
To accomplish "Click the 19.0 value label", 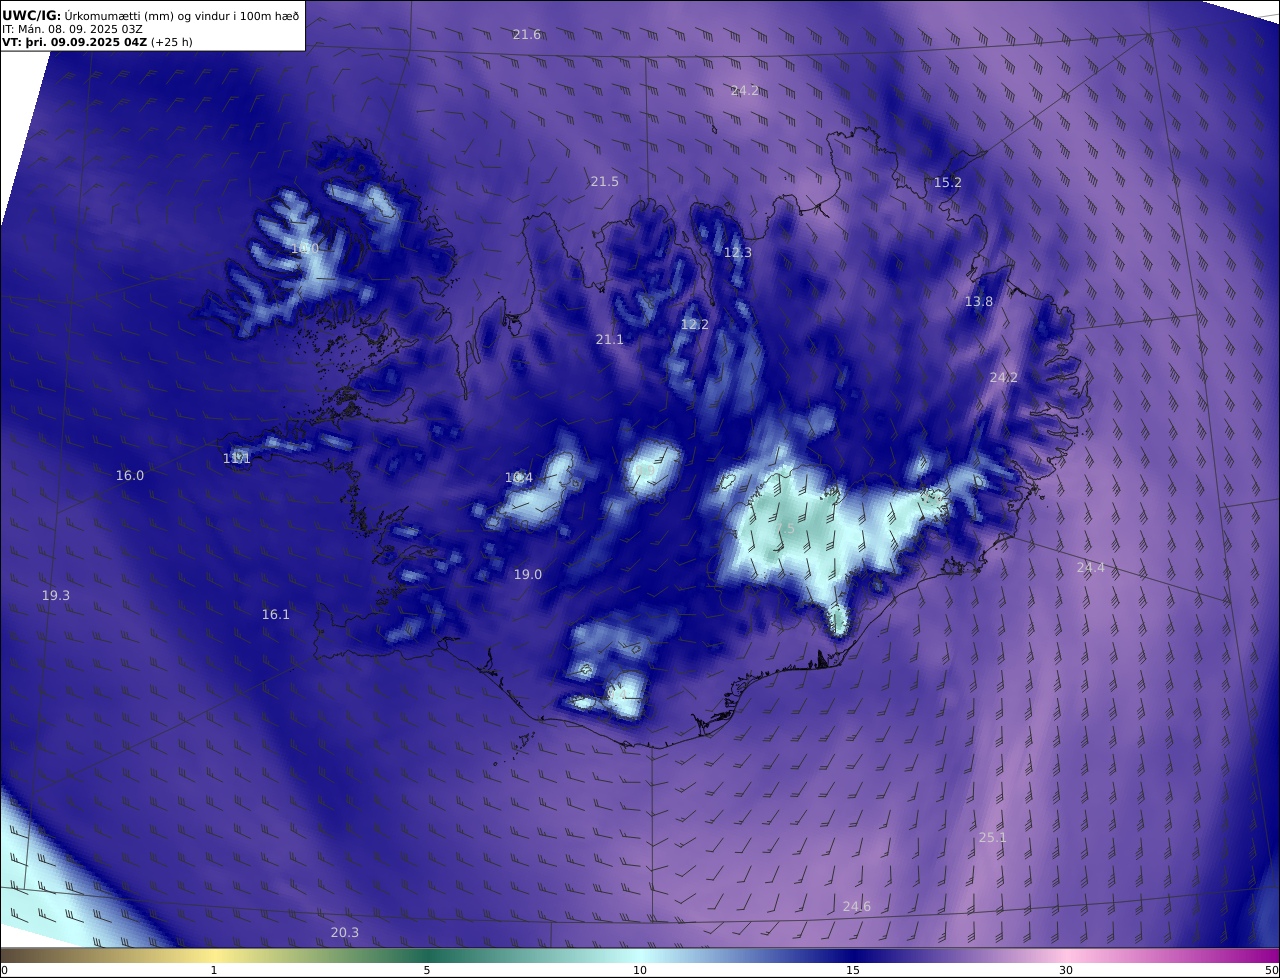I will 527,575.
